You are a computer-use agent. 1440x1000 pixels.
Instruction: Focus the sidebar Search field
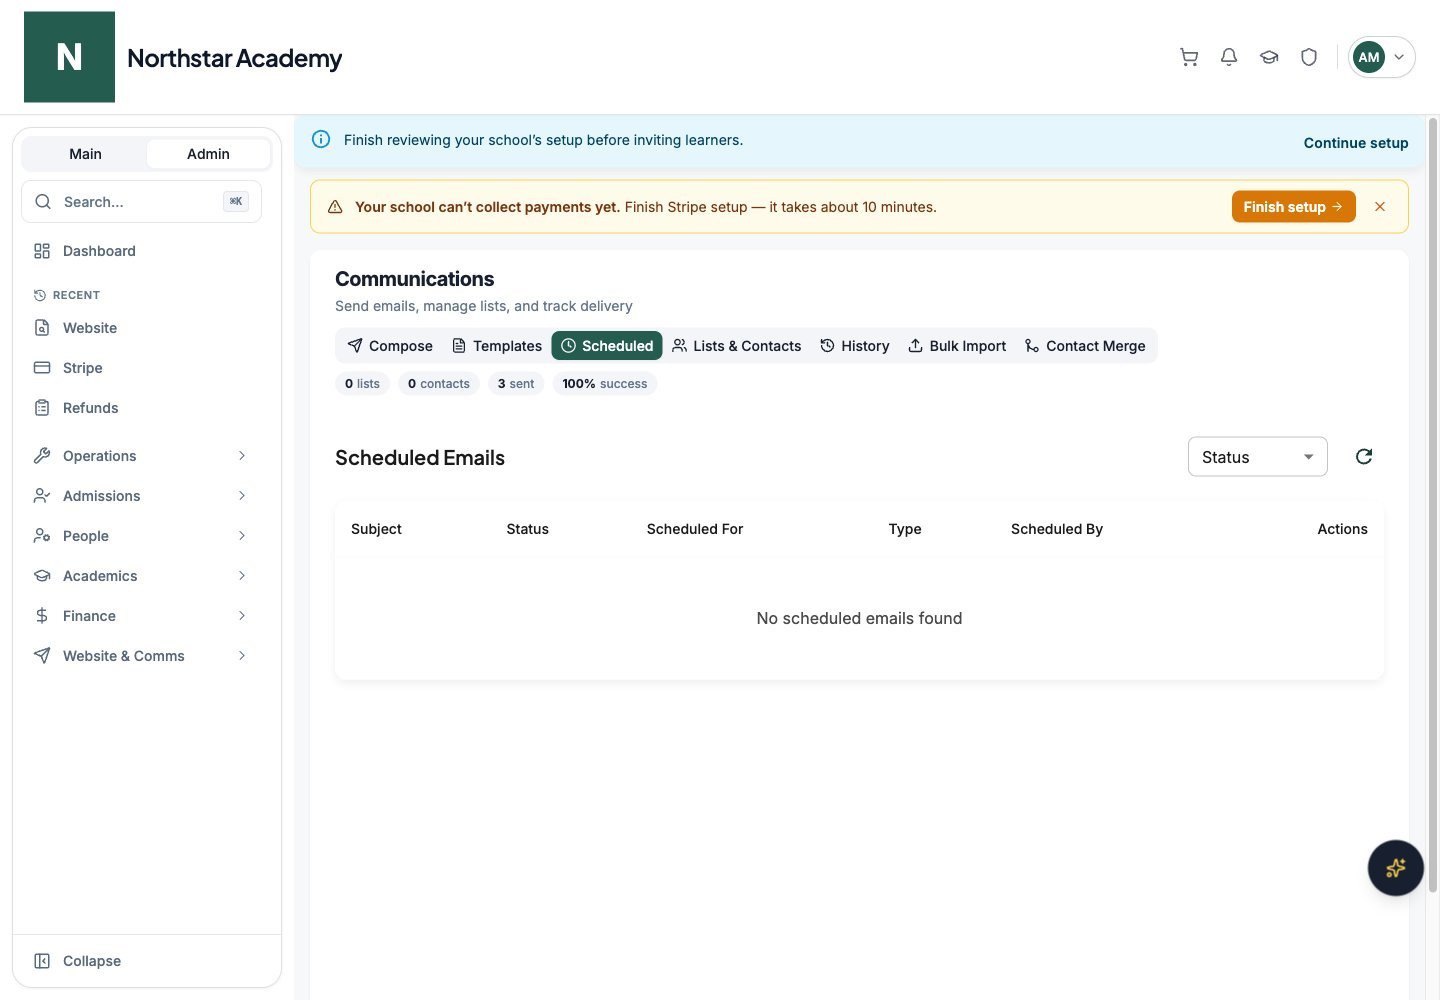(x=141, y=202)
